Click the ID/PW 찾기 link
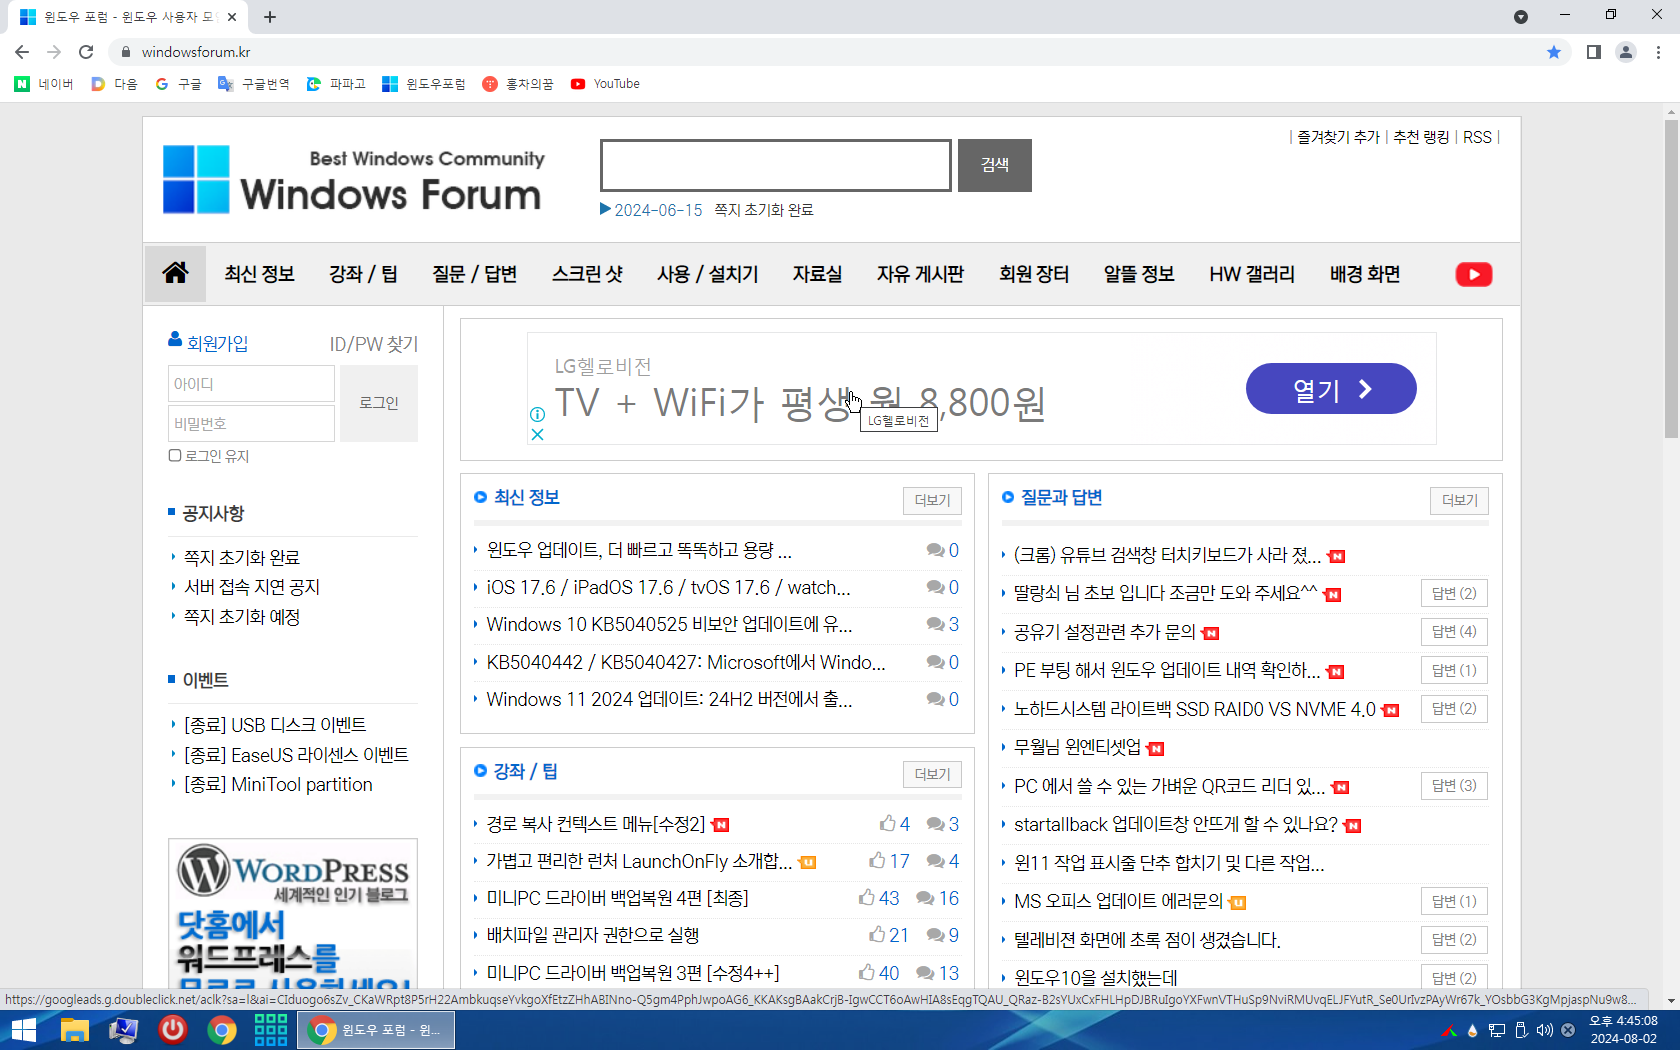This screenshot has width=1680, height=1050. (374, 344)
